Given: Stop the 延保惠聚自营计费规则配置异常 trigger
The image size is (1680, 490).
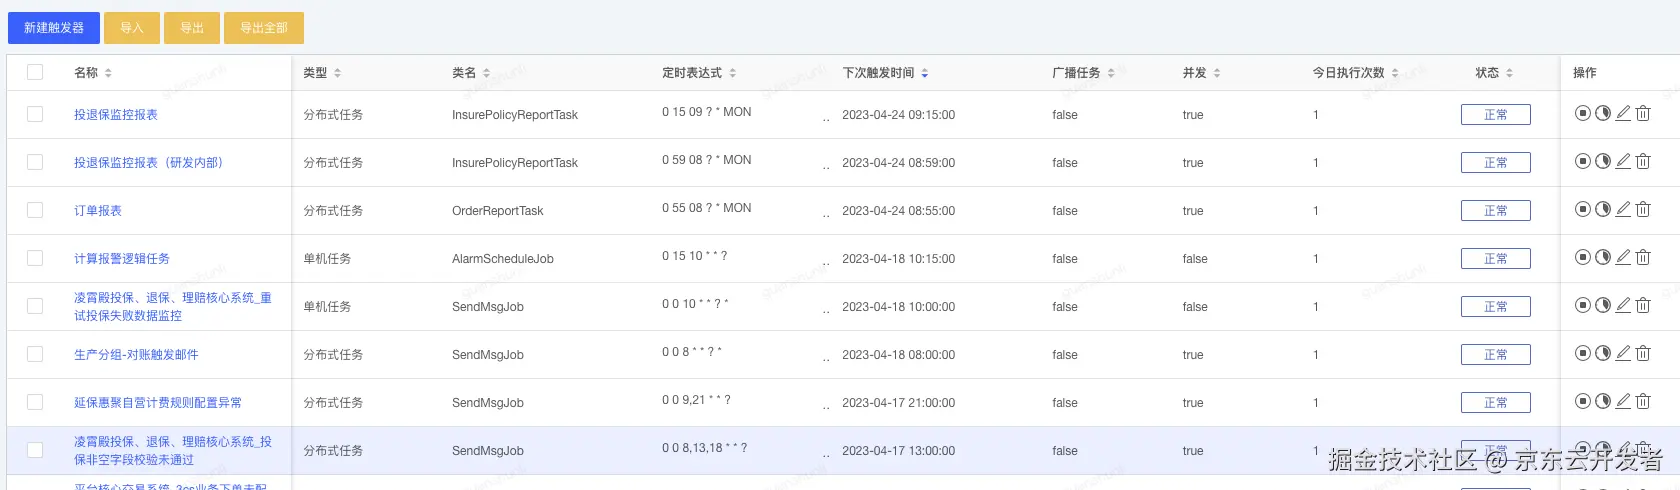Looking at the screenshot, I should (1582, 401).
